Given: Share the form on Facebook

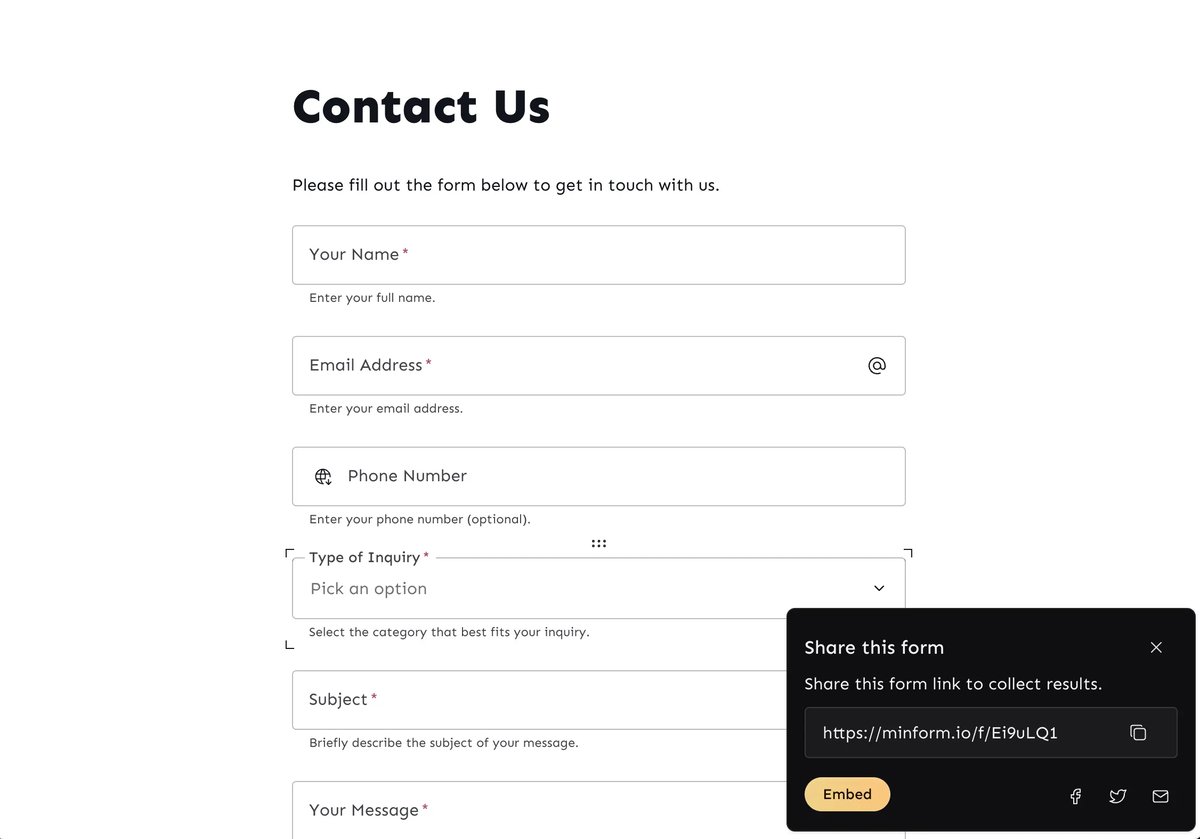Looking at the screenshot, I should tap(1076, 796).
